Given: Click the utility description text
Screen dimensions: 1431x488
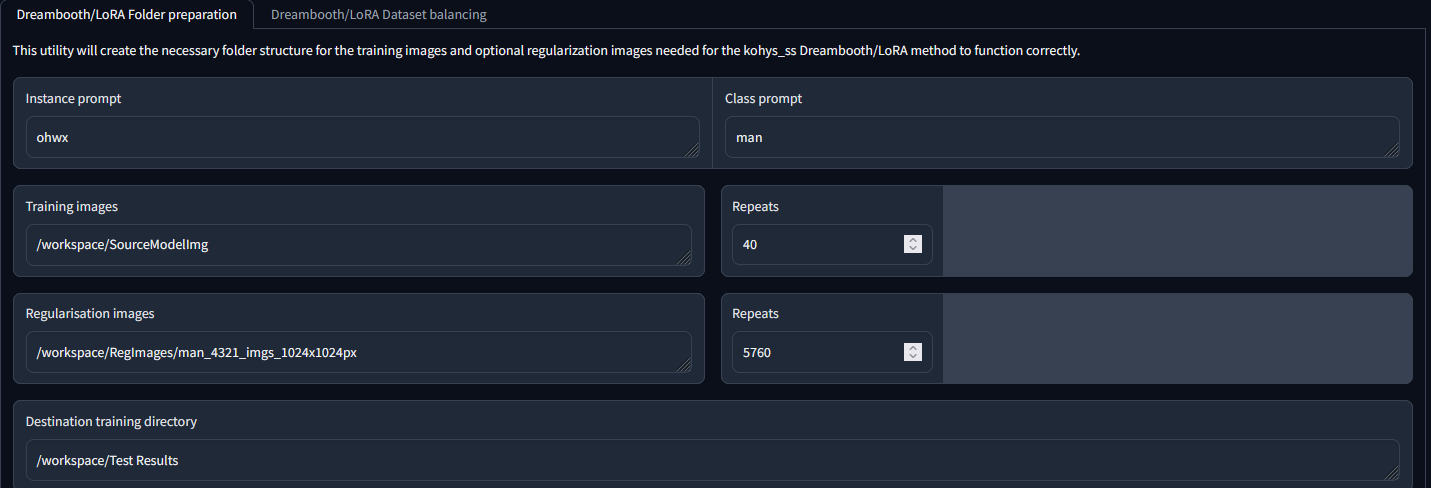Looking at the screenshot, I should coord(546,51).
